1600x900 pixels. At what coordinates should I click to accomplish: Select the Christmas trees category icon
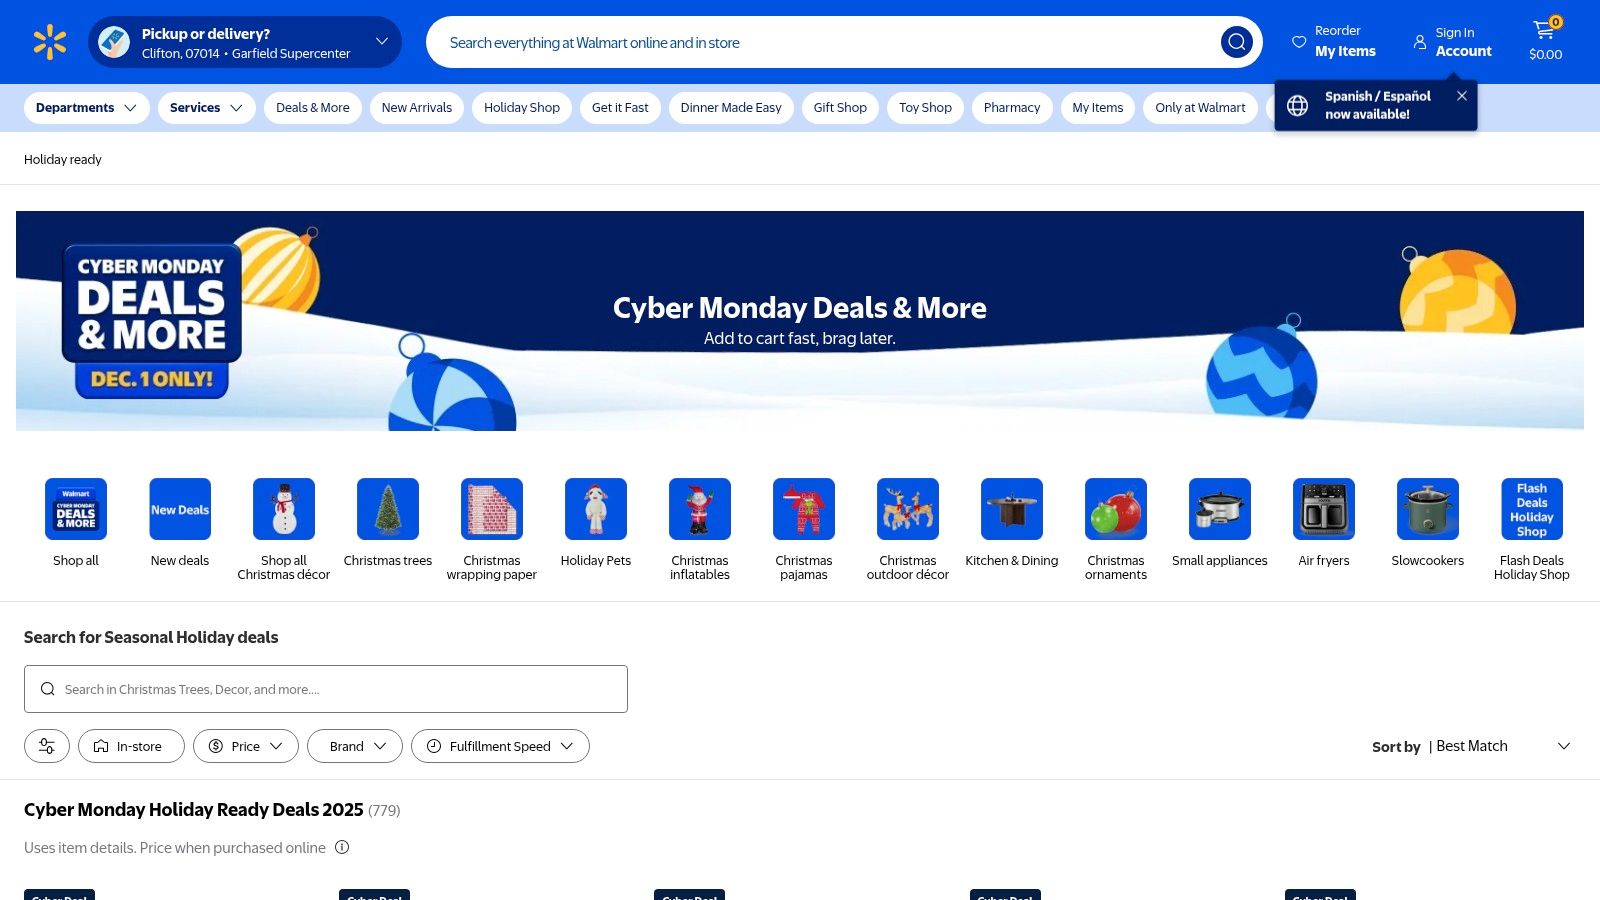click(388, 509)
